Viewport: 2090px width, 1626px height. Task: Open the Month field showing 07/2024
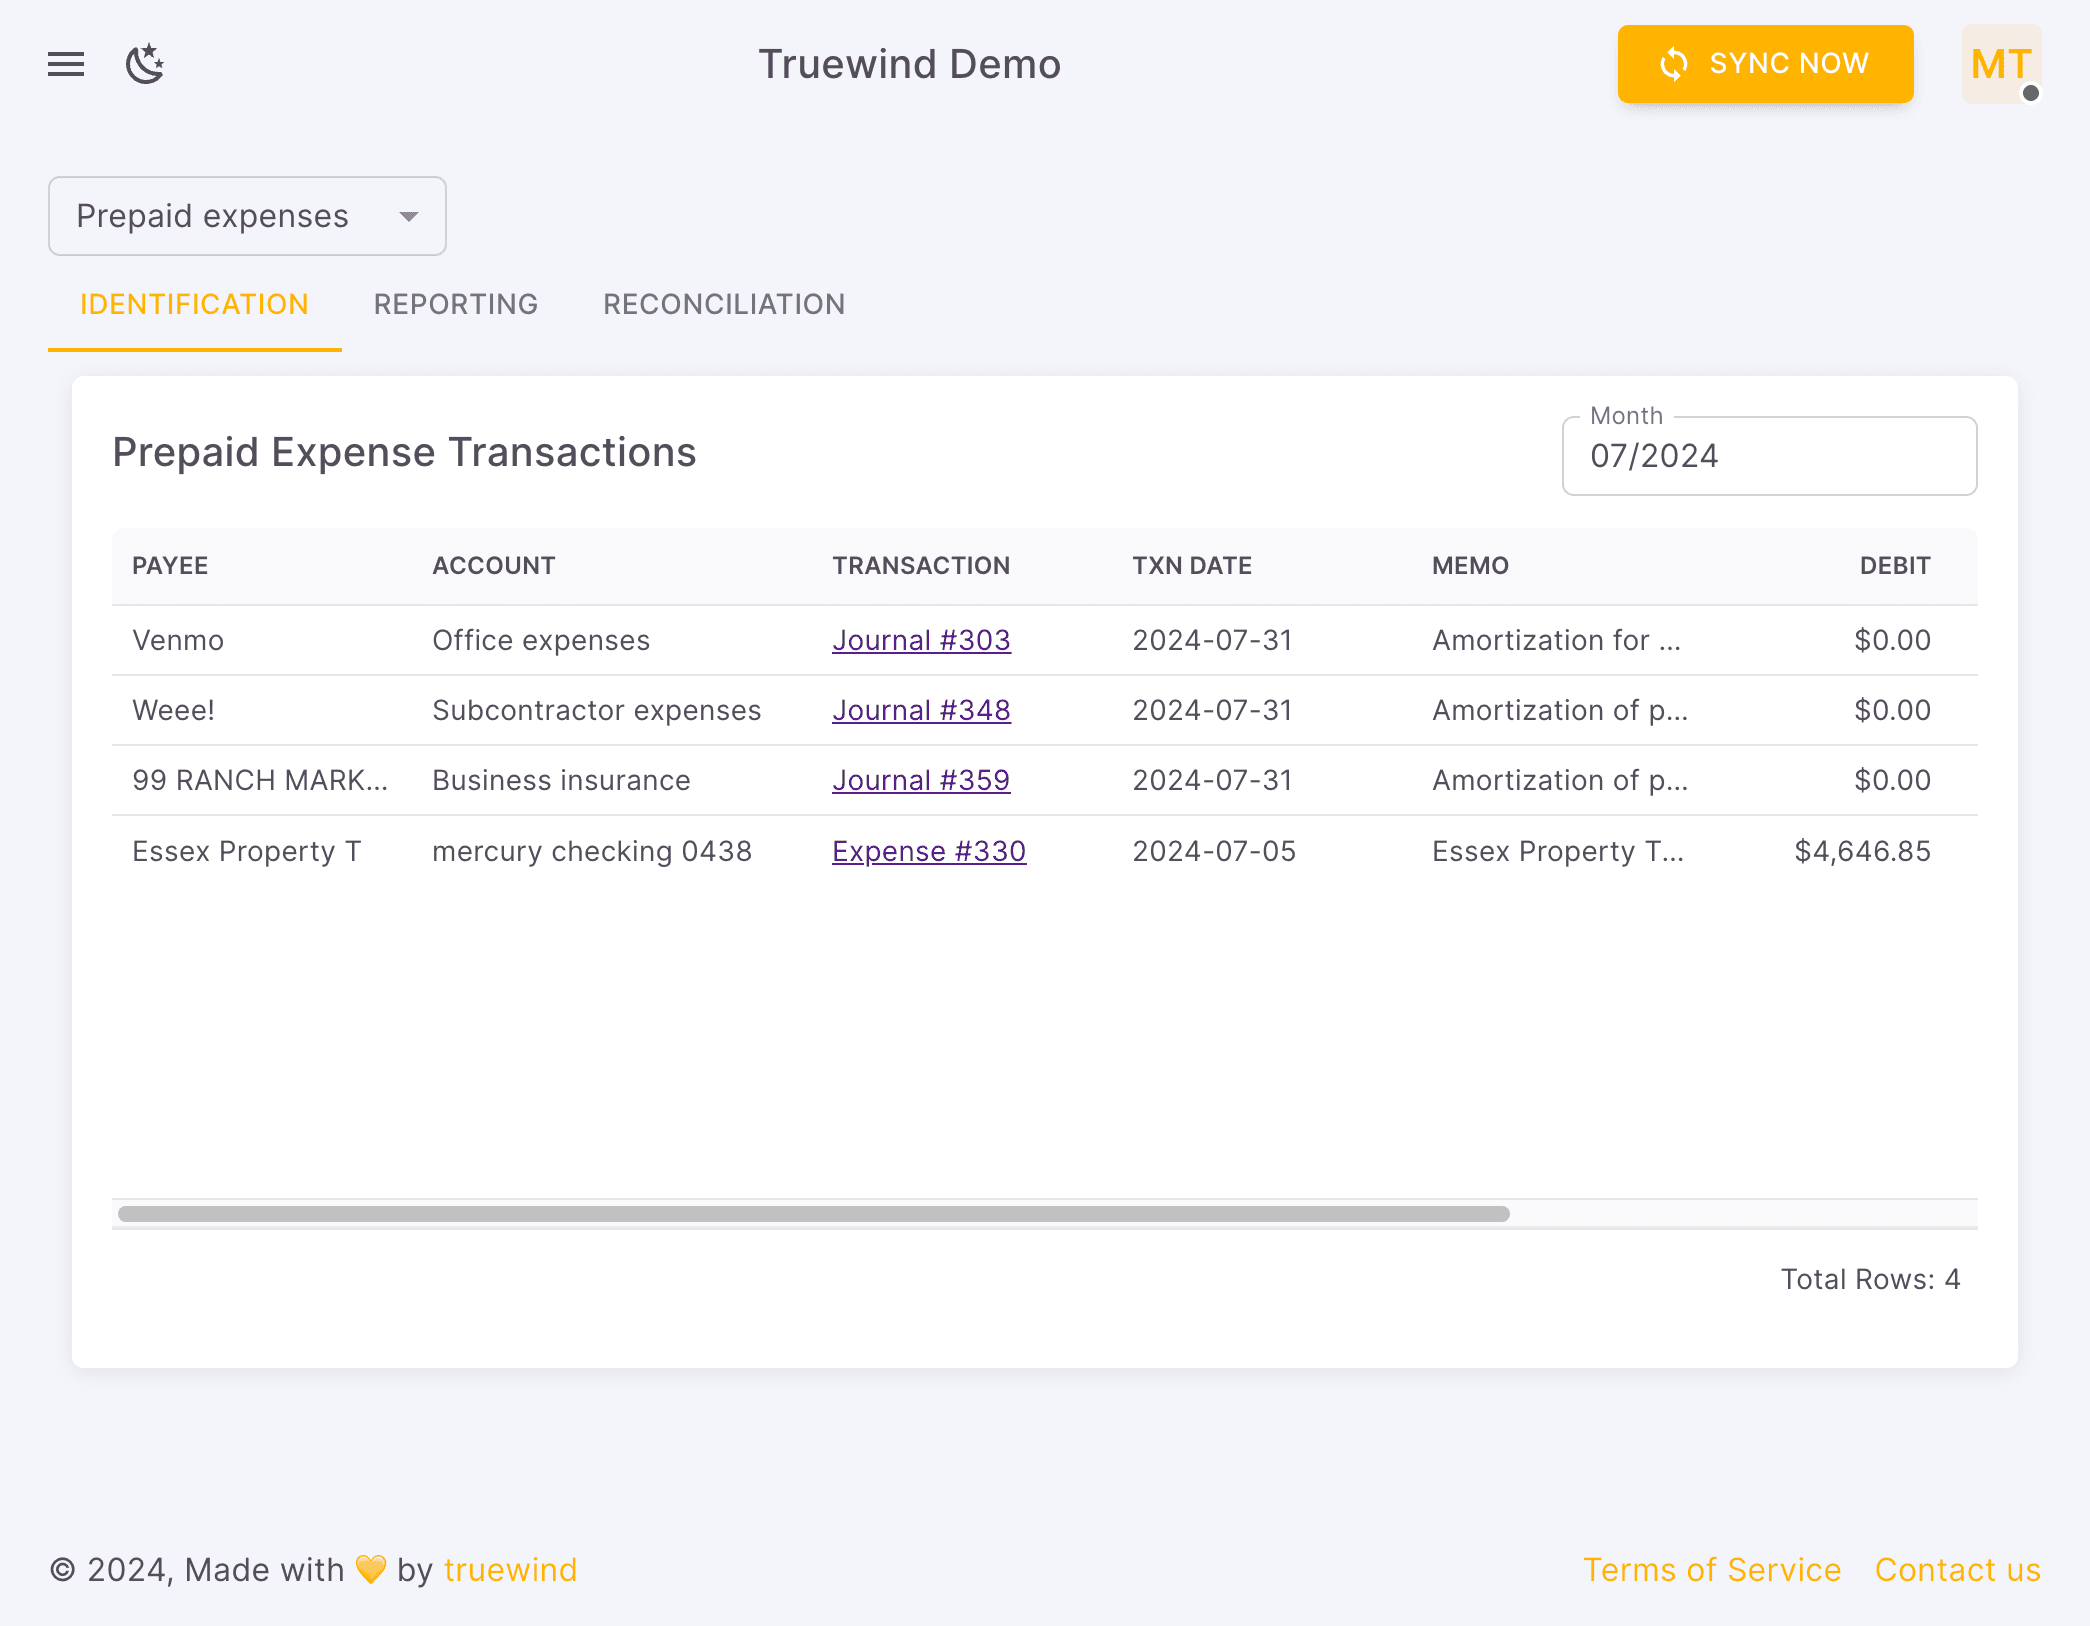click(1768, 456)
